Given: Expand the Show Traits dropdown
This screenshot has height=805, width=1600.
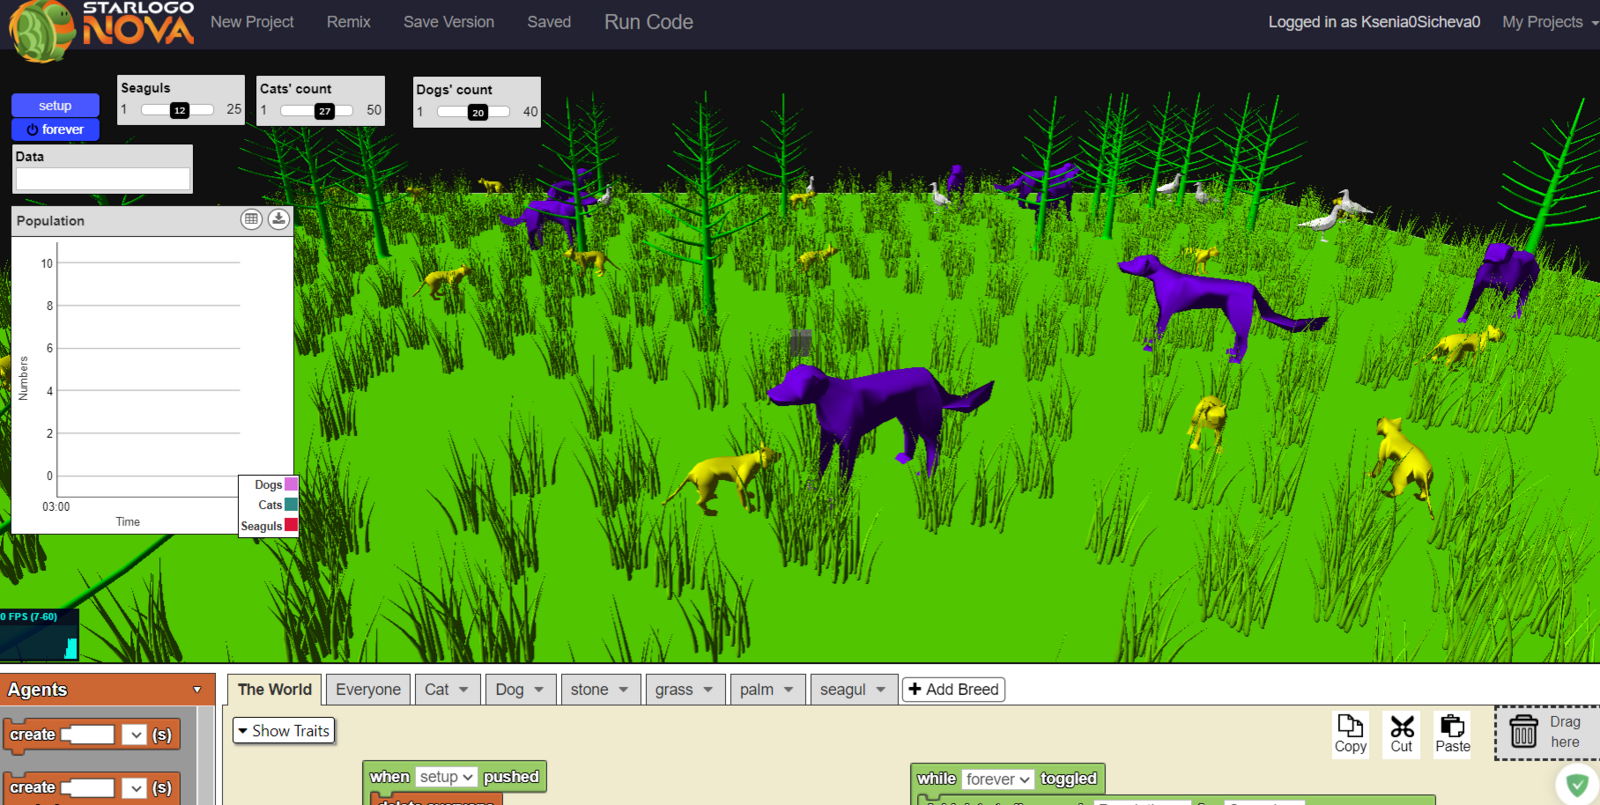Looking at the screenshot, I should (283, 731).
